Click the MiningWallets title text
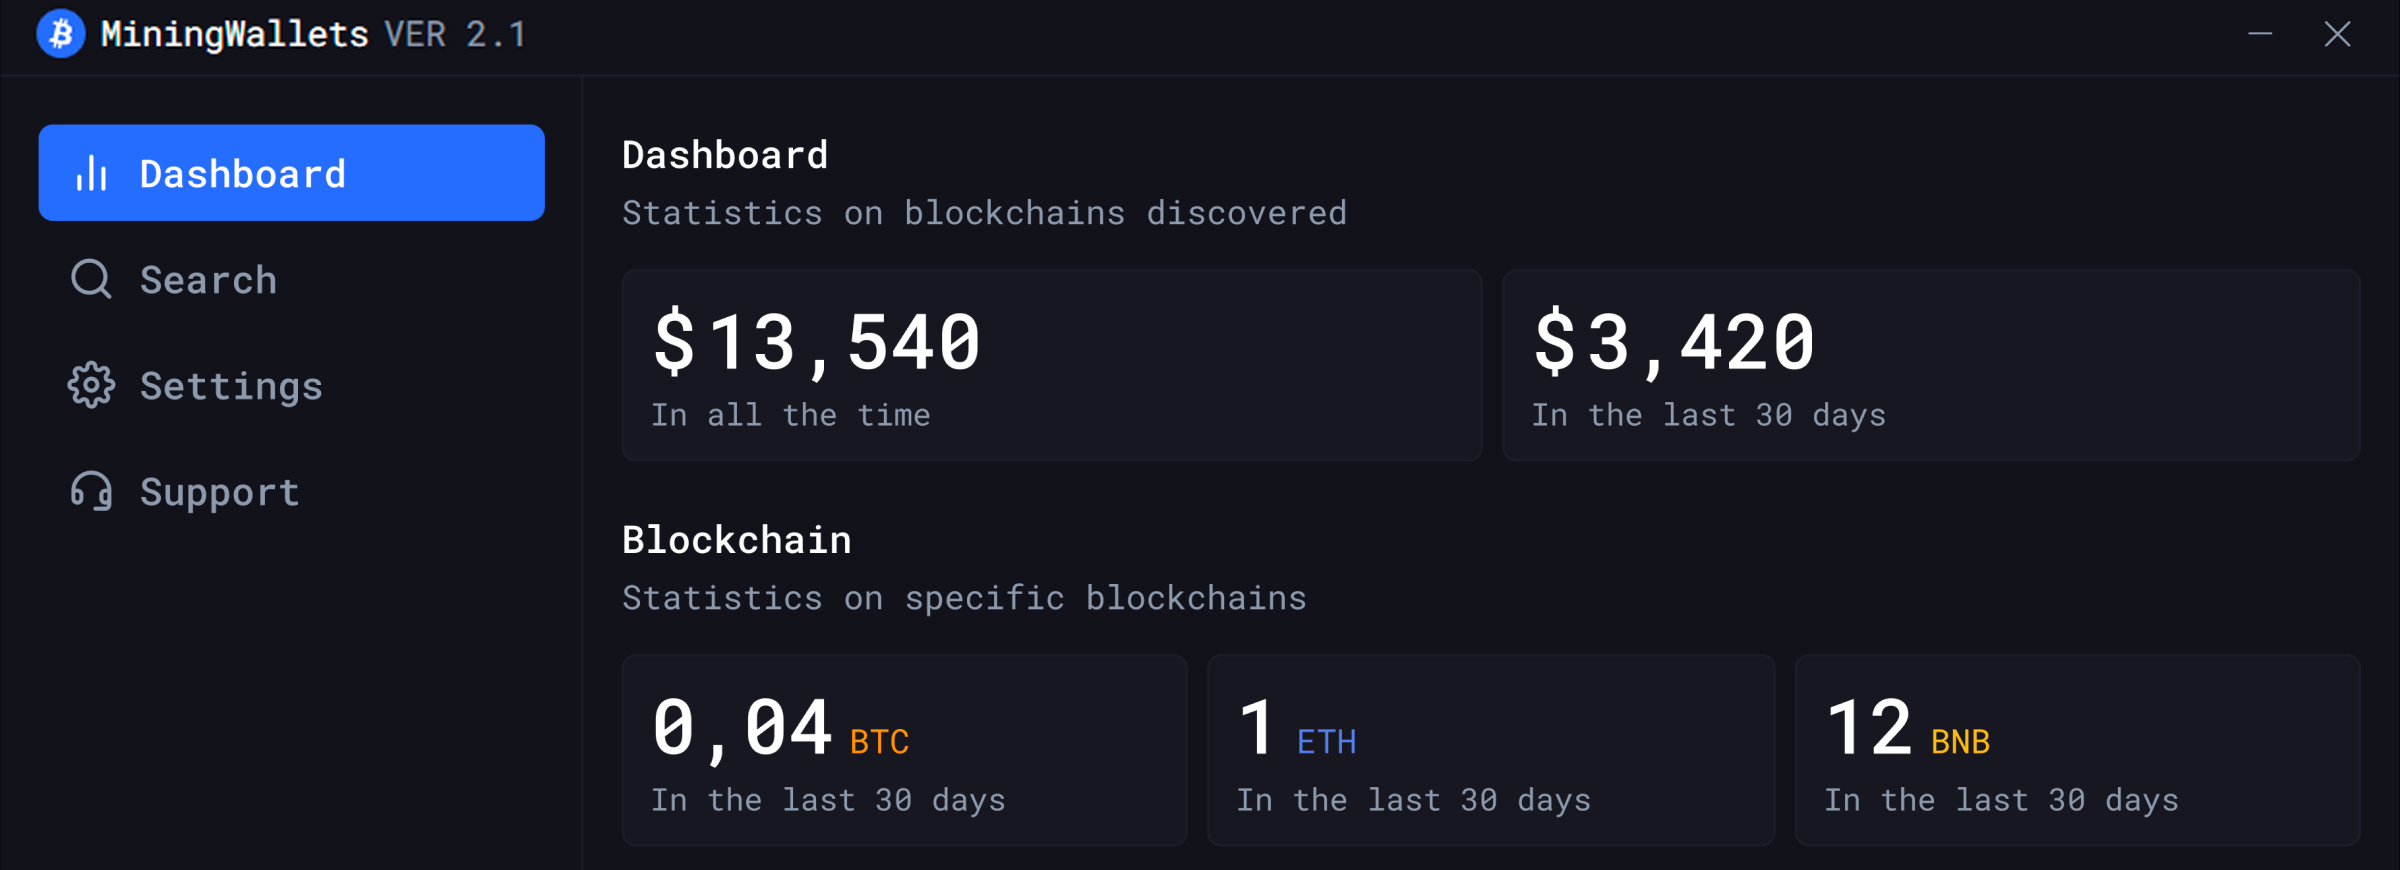Viewport: 2400px width, 870px height. [234, 34]
